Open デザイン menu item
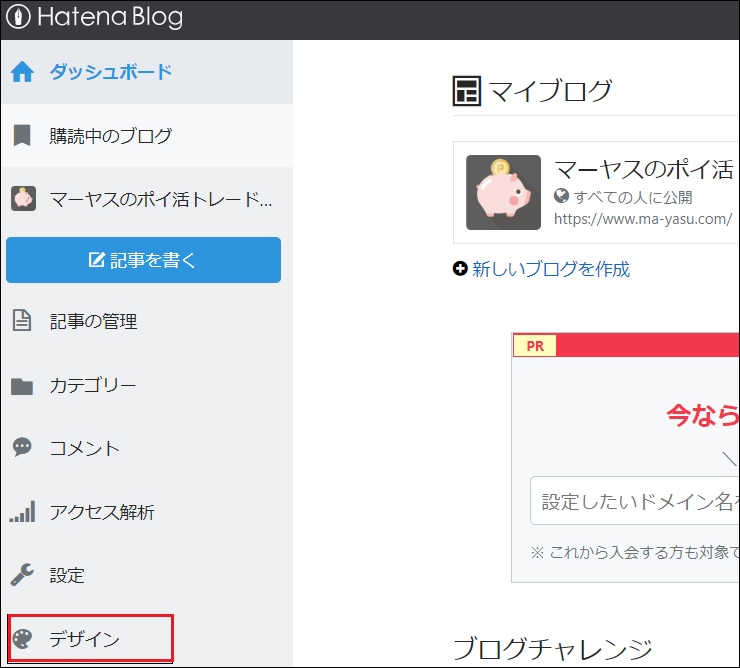 84,639
